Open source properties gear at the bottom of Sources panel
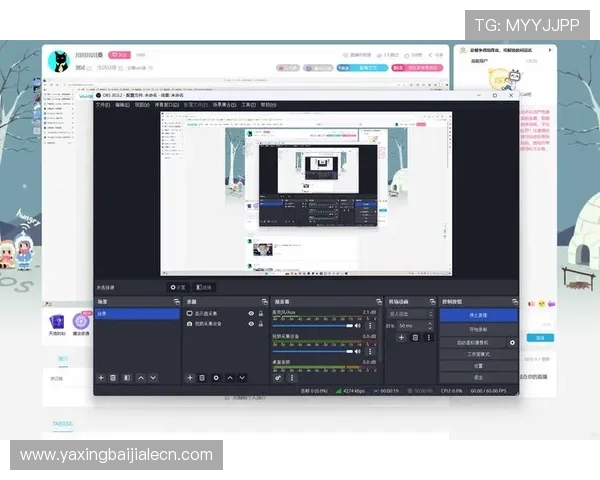Viewport: 600px width, 480px height. [x=216, y=378]
